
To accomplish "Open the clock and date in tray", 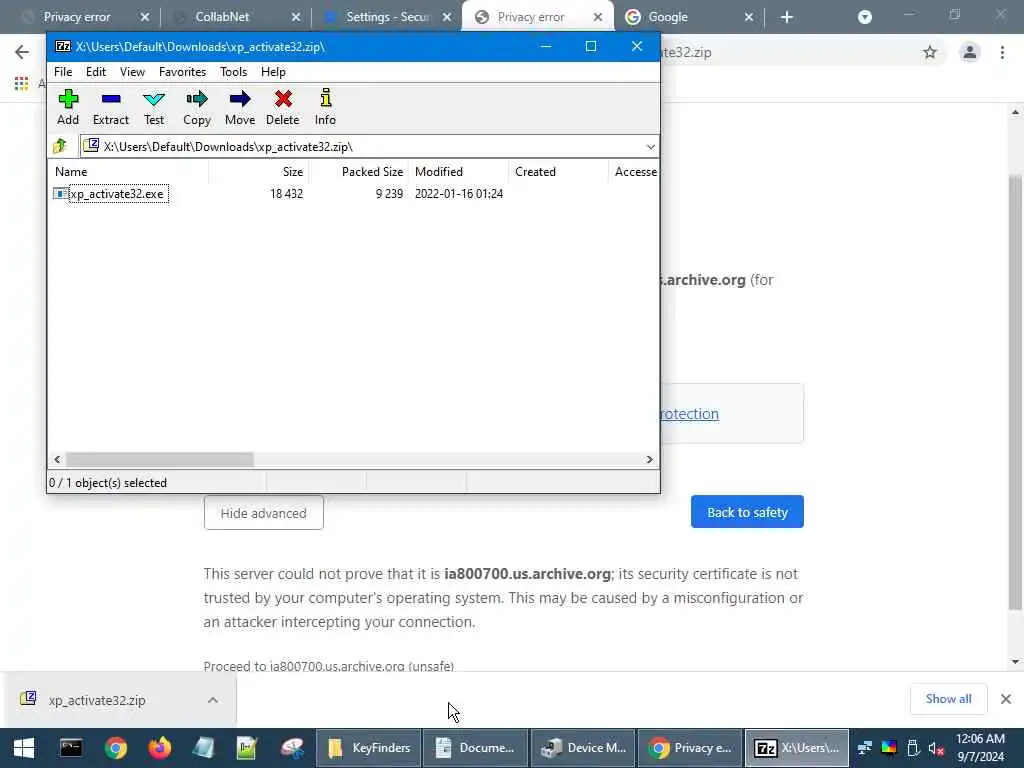I will coord(980,748).
